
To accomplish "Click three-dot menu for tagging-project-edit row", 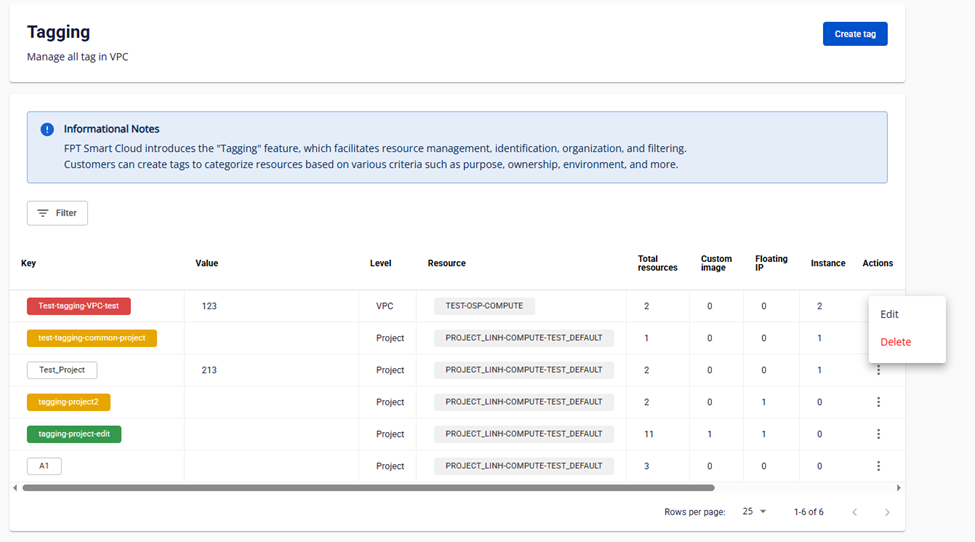I will (x=878, y=434).
